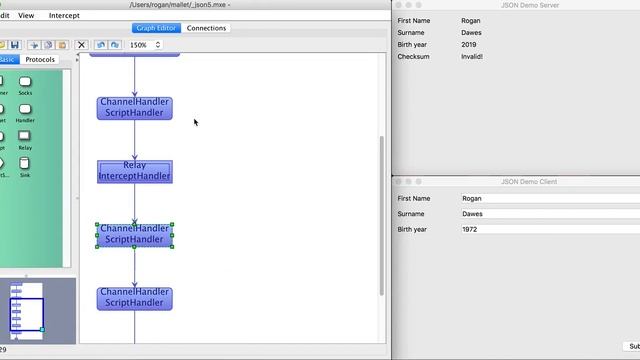
Task: Select the bottom ChannelHandler ScriptHandler node
Action: click(135, 298)
